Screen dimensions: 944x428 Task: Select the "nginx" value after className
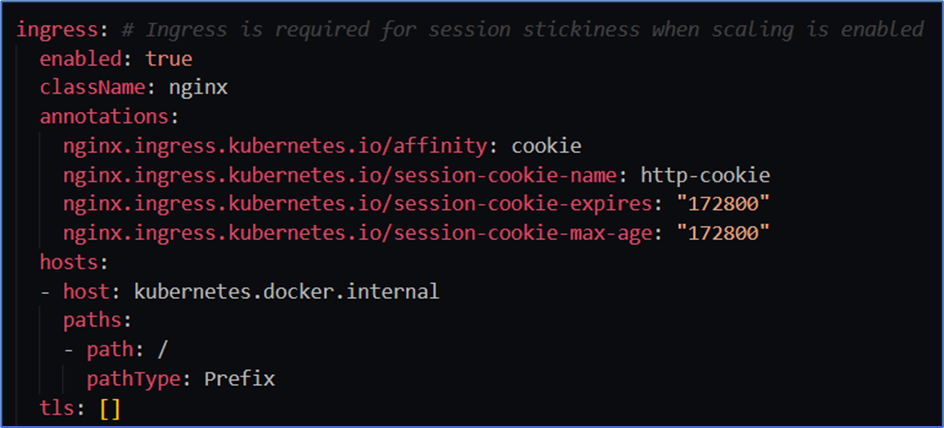(197, 88)
